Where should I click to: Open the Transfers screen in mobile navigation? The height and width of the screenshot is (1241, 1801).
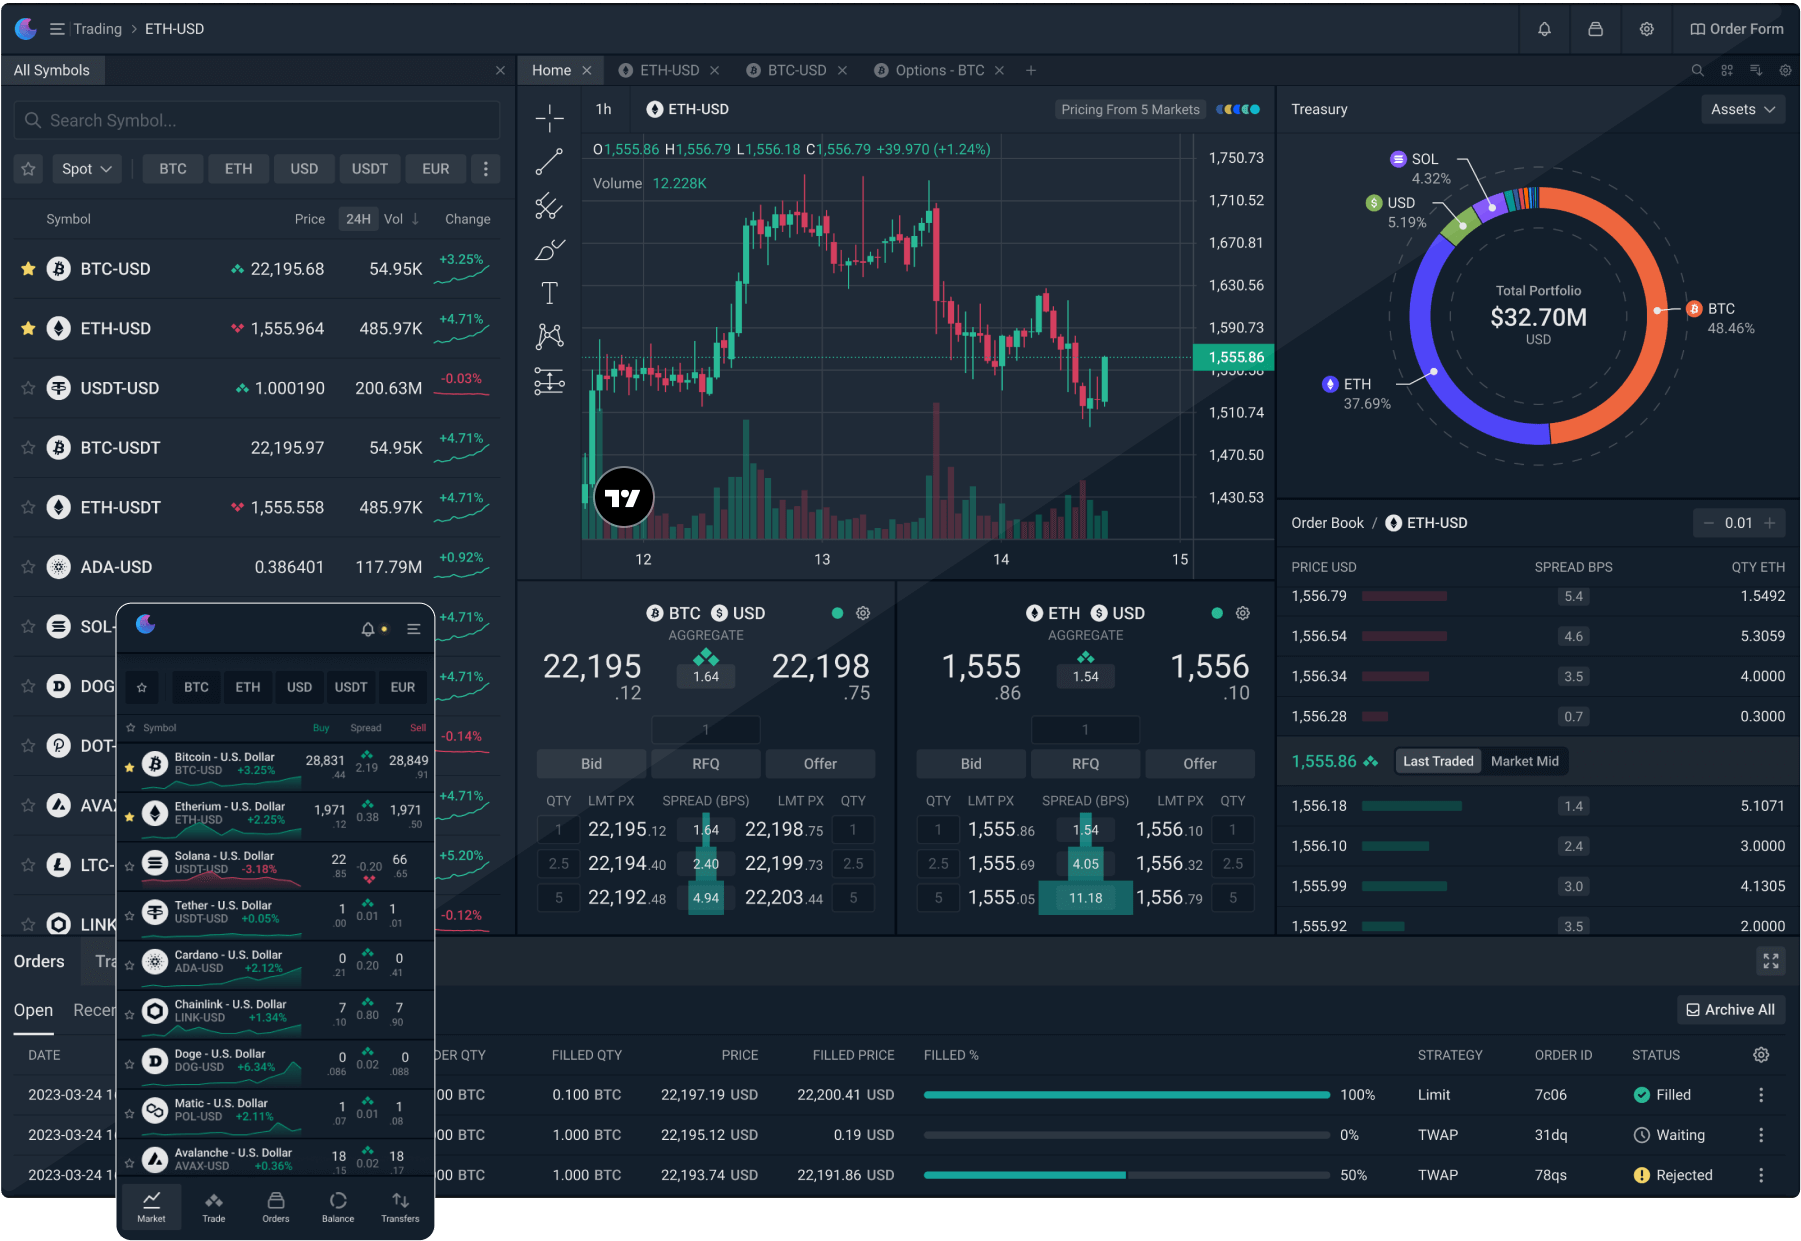click(x=400, y=1207)
